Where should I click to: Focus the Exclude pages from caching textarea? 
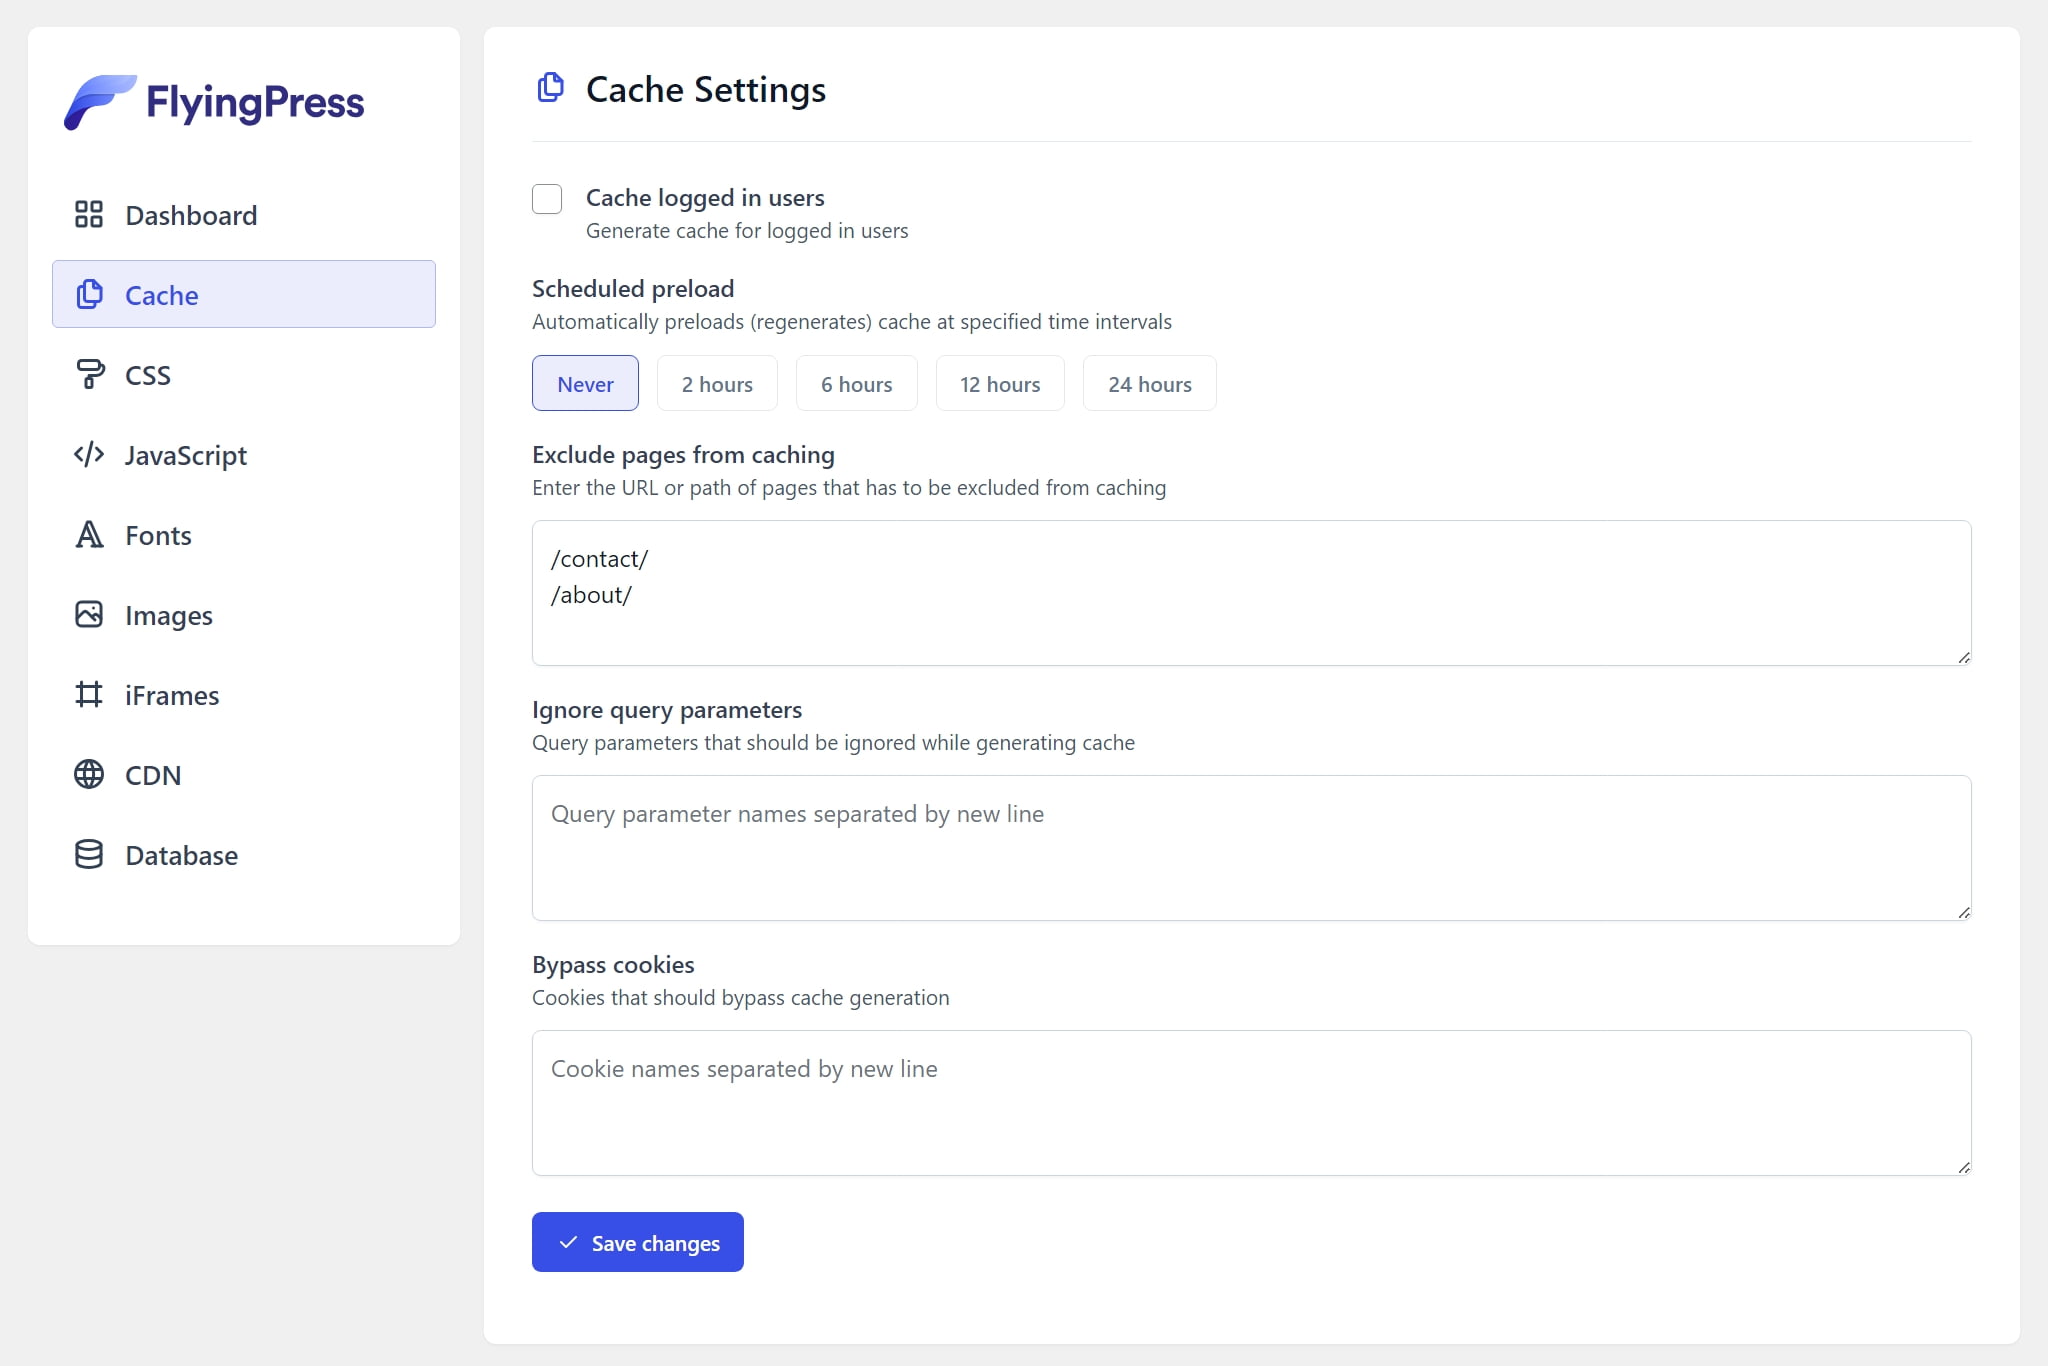pyautogui.click(x=1252, y=593)
